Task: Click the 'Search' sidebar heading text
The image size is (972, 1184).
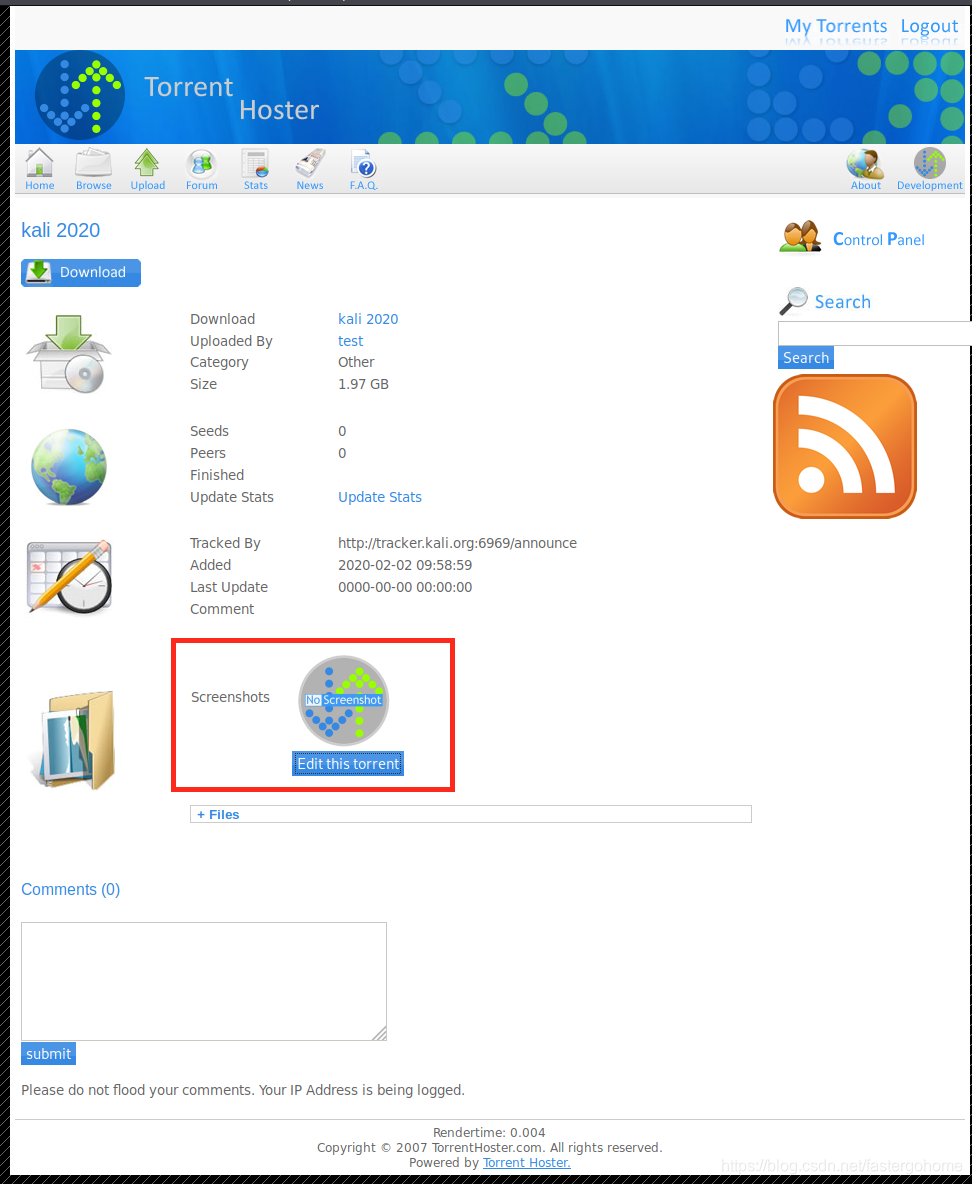Action: click(843, 301)
